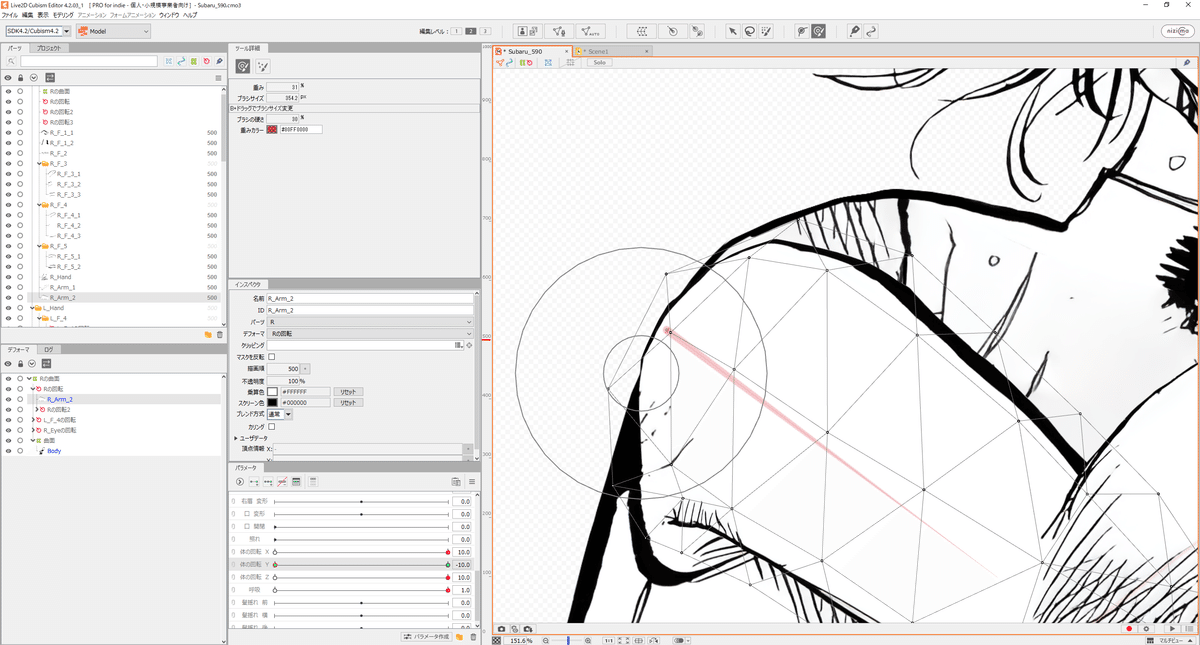Open the Help menu (ヘルプ)
This screenshot has height=645, width=1200.
(x=190, y=15)
